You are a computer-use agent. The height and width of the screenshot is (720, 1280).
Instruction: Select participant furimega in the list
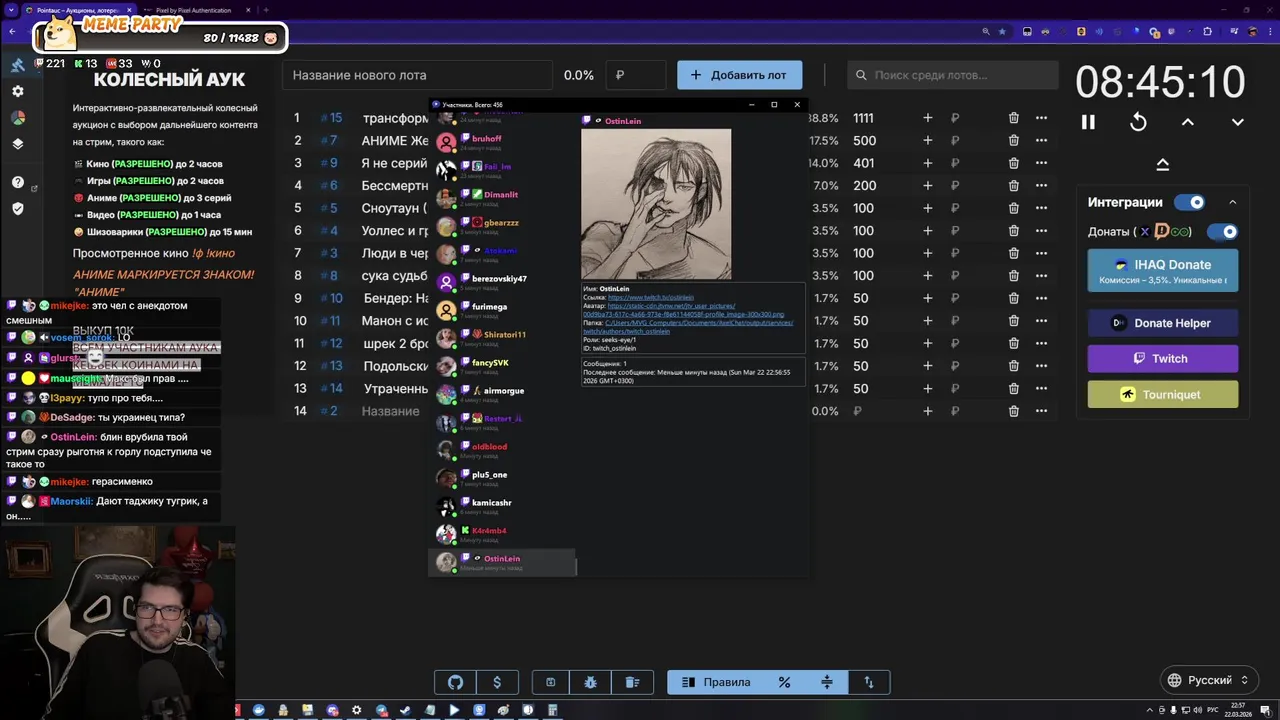point(503,310)
